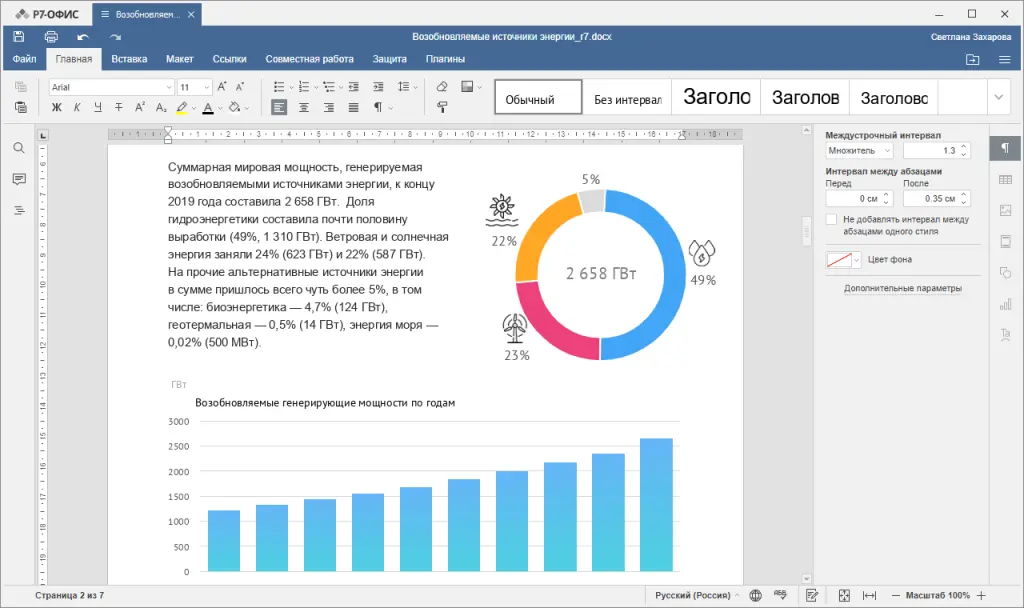Click the Copy style paint roller icon
Image resolution: width=1024 pixels, height=608 pixels.
[442, 107]
